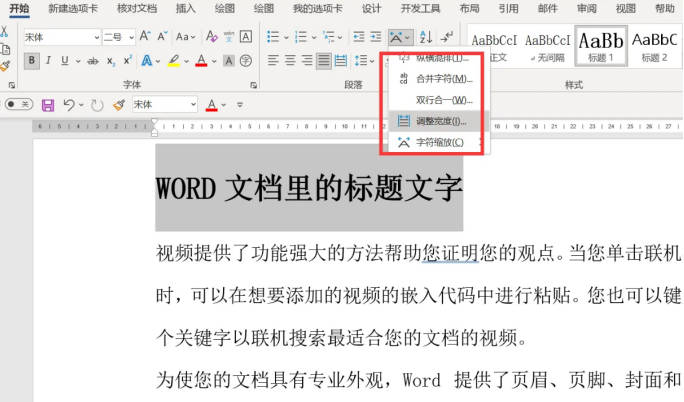Image resolution: width=684 pixels, height=402 pixels.
Task: Apply character border icon
Action: [x=246, y=37]
